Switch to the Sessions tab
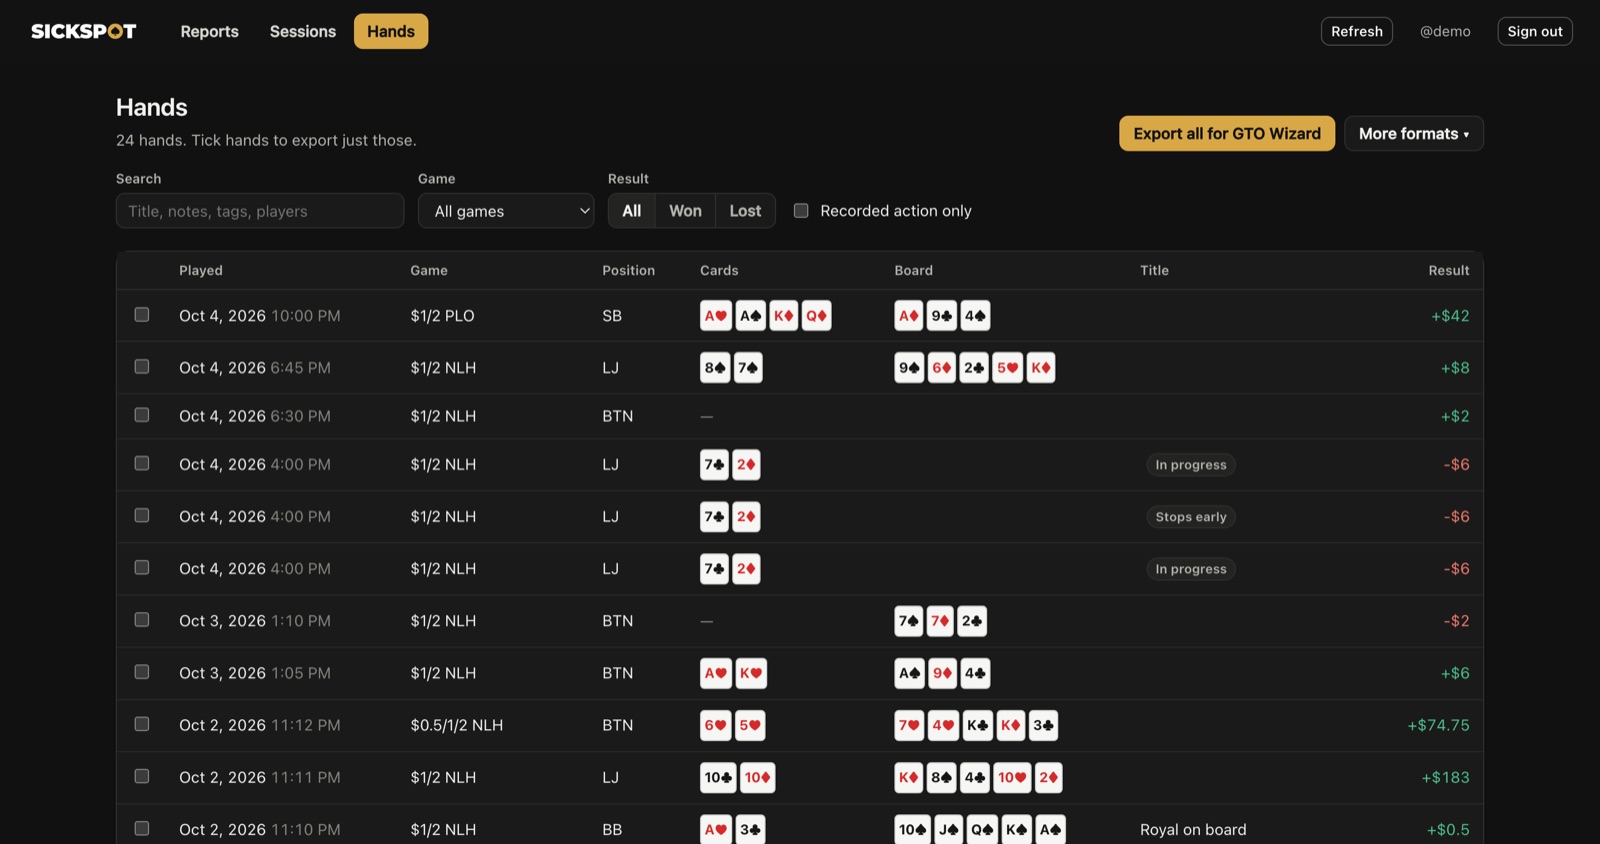The width and height of the screenshot is (1600, 844). tap(303, 31)
